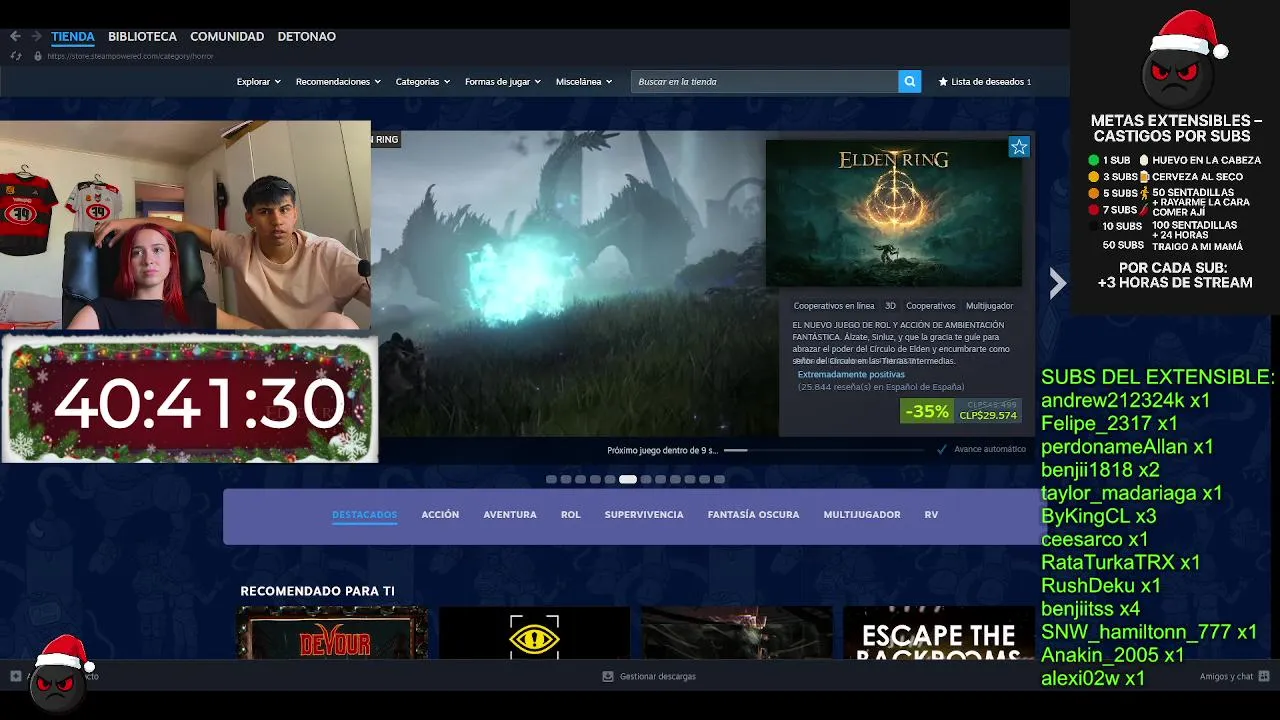Viewport: 1280px width, 720px height.
Task: Click the Elden Ring description paragraph
Action: 903,343
